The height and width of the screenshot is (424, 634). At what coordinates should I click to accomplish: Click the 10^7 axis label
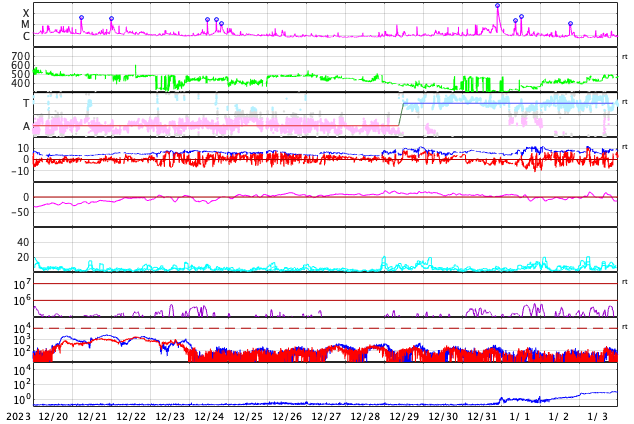(22, 284)
